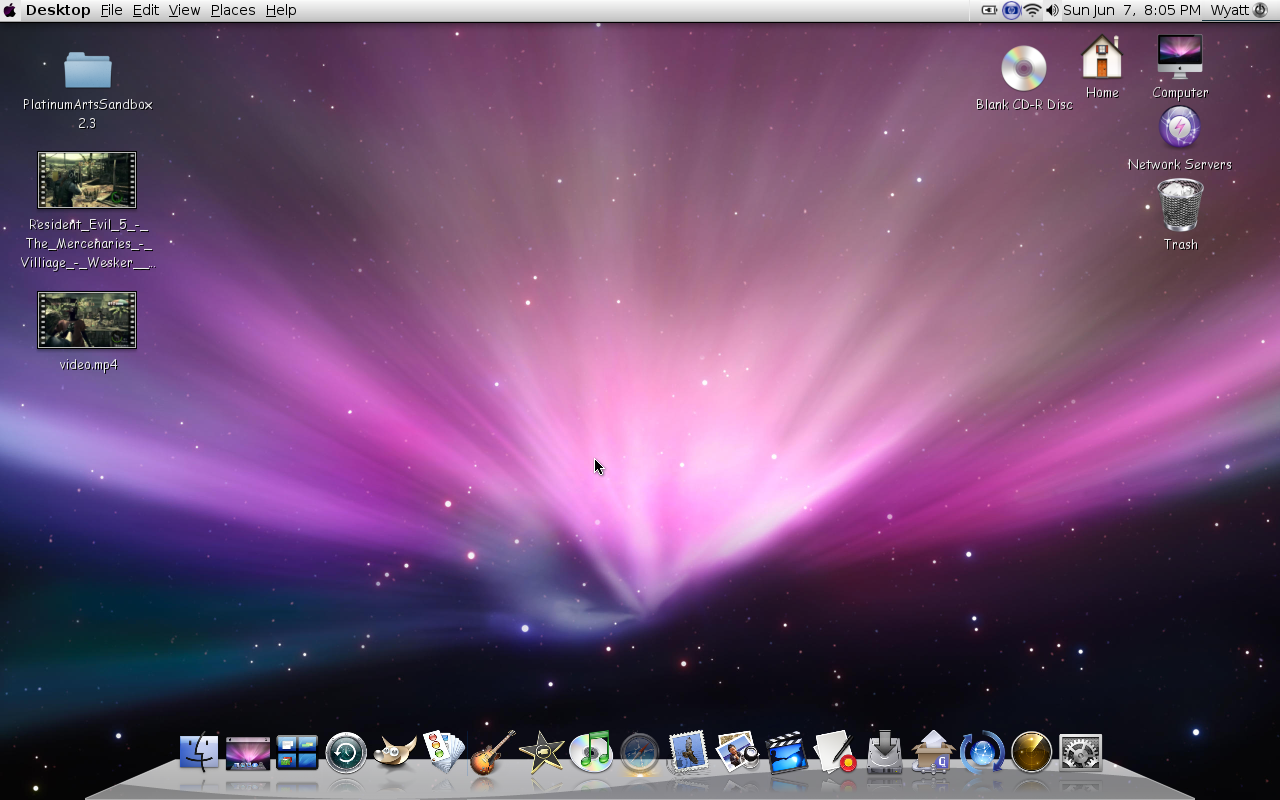This screenshot has height=800, width=1280.
Task: Click the battery status indicator
Action: pyautogui.click(x=989, y=10)
